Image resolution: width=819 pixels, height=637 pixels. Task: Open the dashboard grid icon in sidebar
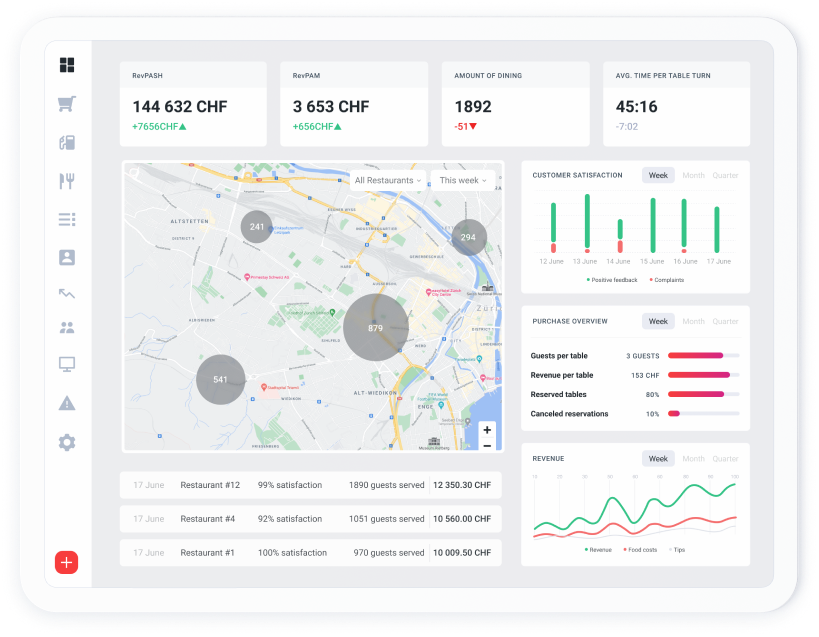pos(67,65)
